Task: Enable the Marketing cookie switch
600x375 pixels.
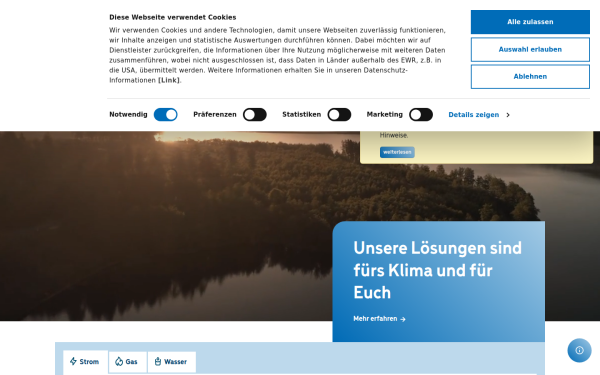Action: (421, 114)
